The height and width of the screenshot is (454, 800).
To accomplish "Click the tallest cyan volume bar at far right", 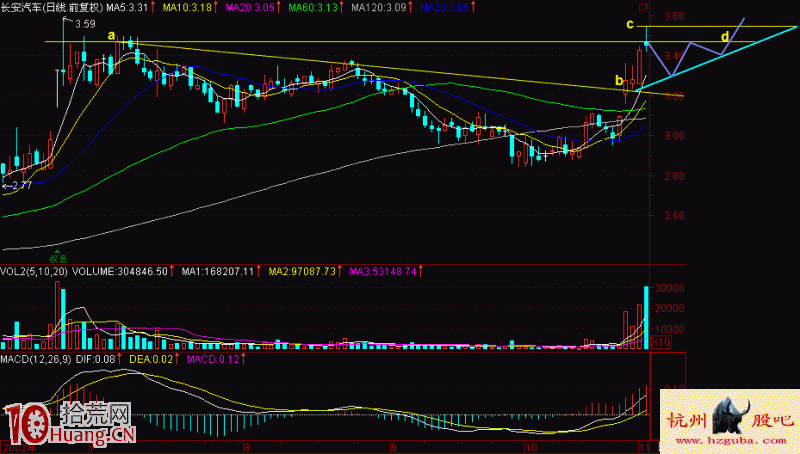I will coord(646,317).
